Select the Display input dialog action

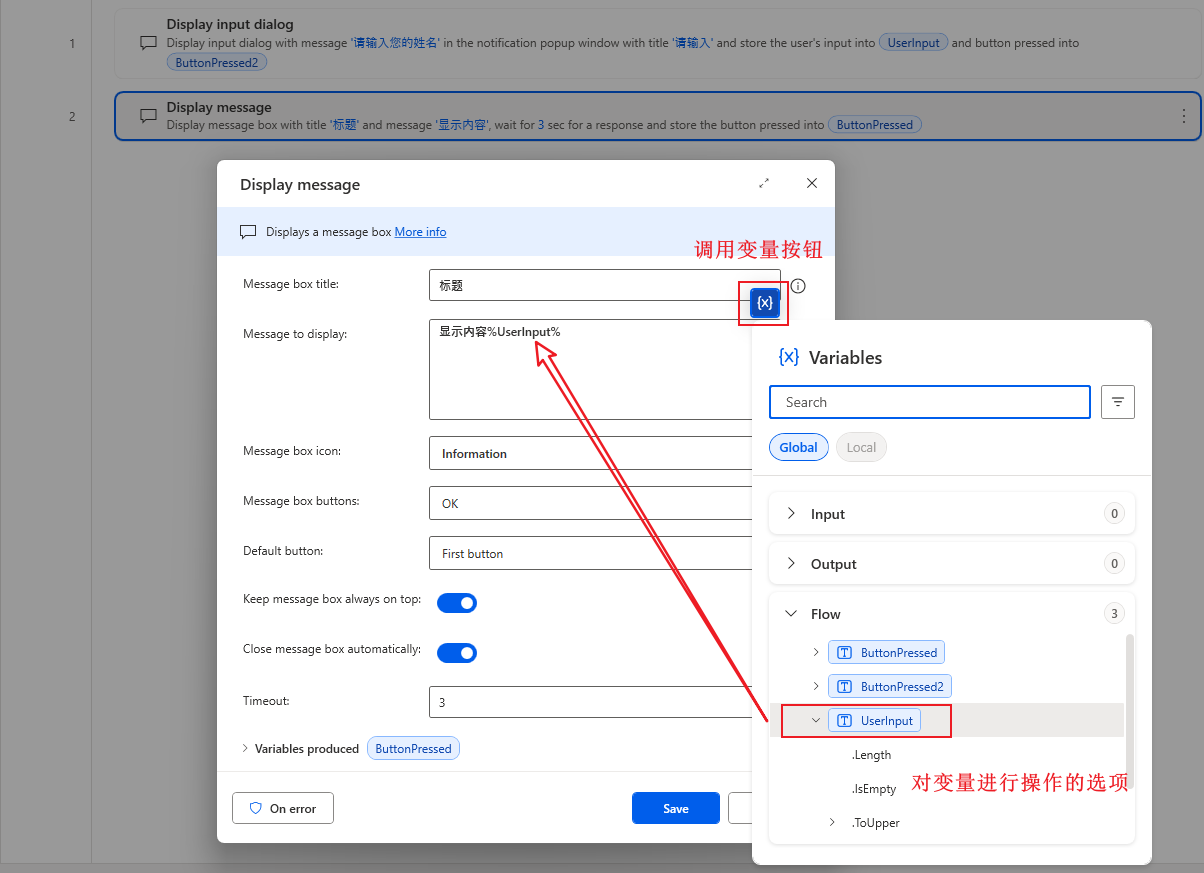tap(656, 43)
